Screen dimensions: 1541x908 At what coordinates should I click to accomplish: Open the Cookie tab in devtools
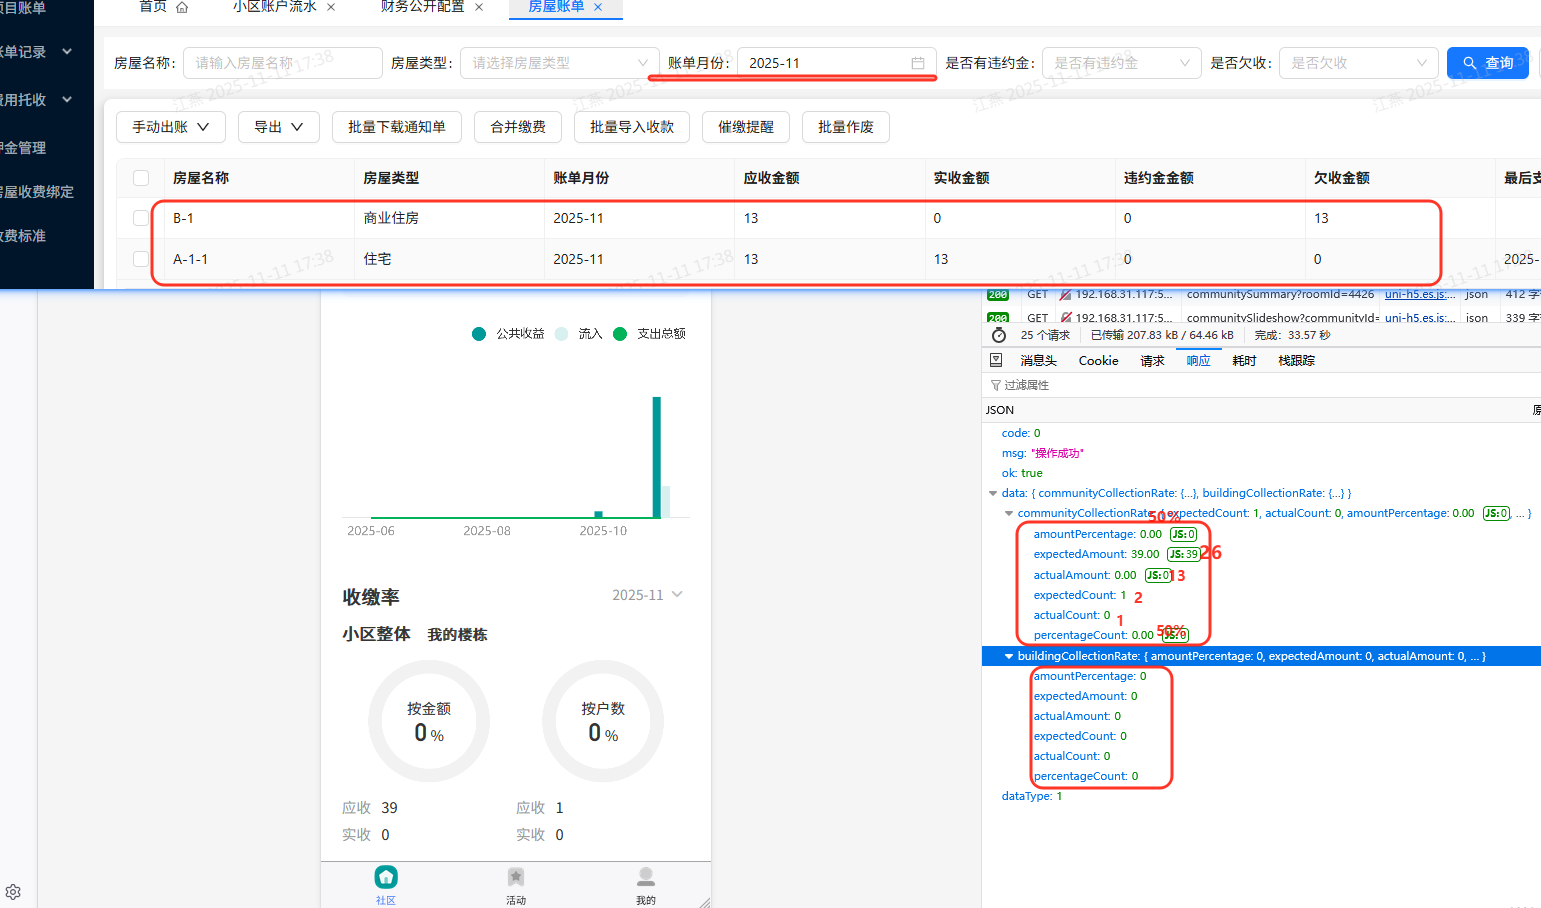[1098, 360]
